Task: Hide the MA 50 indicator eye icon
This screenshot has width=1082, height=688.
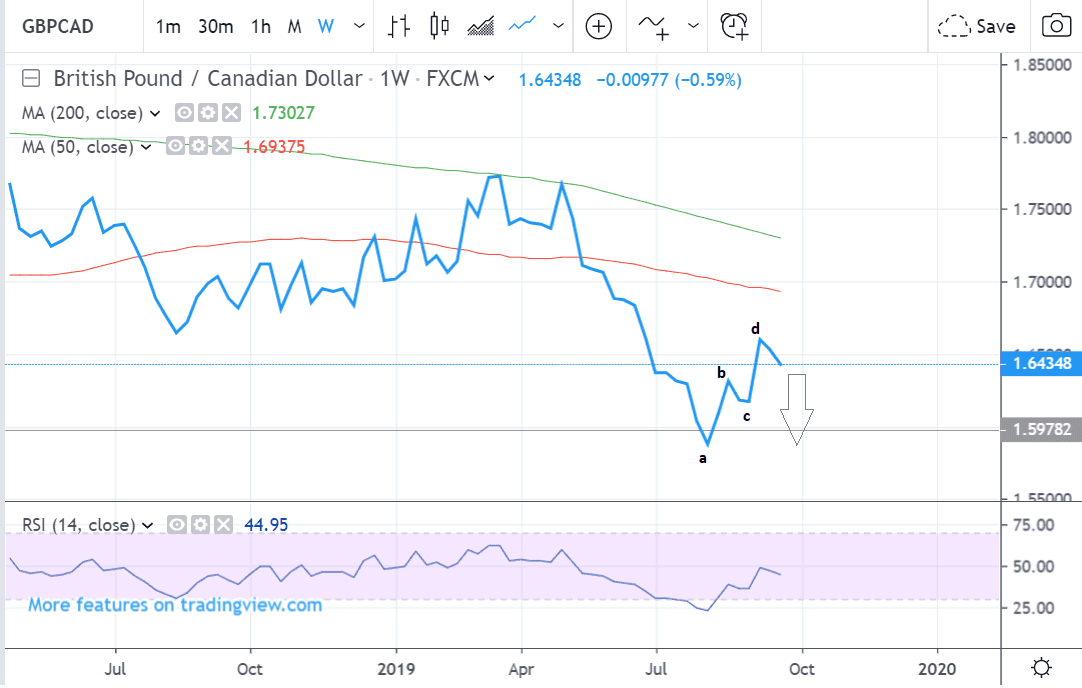Action: click(x=175, y=146)
